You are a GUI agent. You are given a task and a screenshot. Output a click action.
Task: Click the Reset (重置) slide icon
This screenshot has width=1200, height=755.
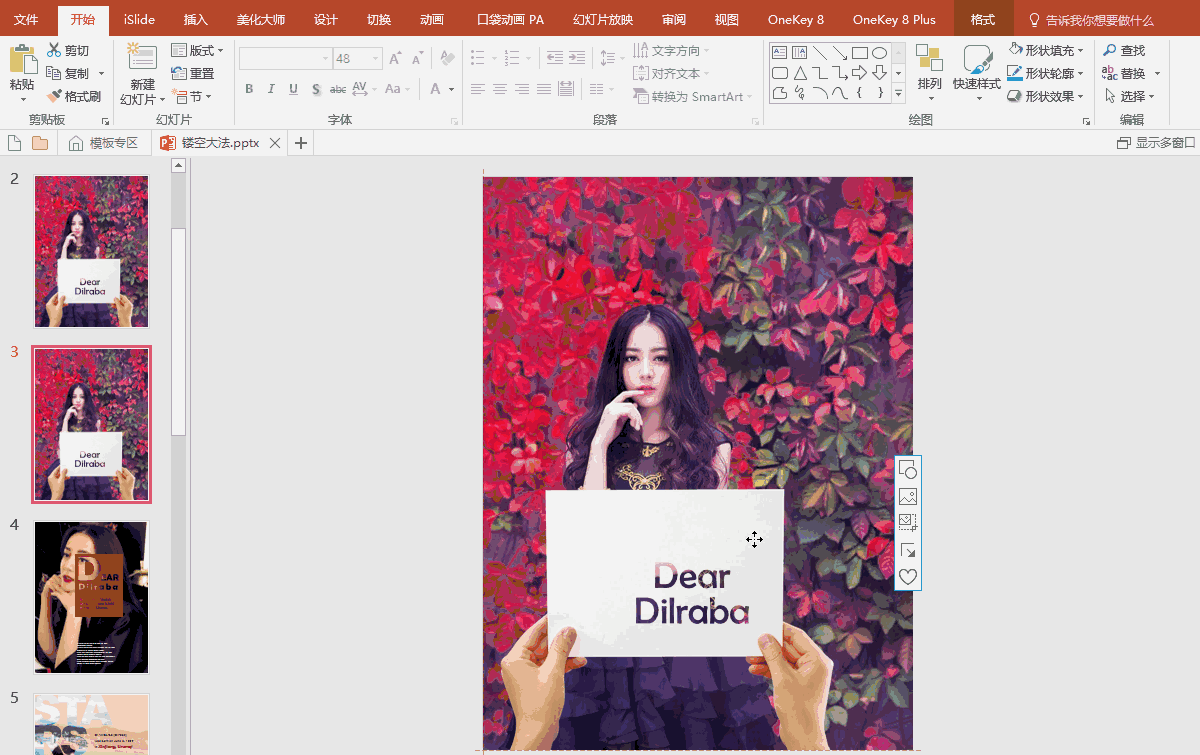179,73
